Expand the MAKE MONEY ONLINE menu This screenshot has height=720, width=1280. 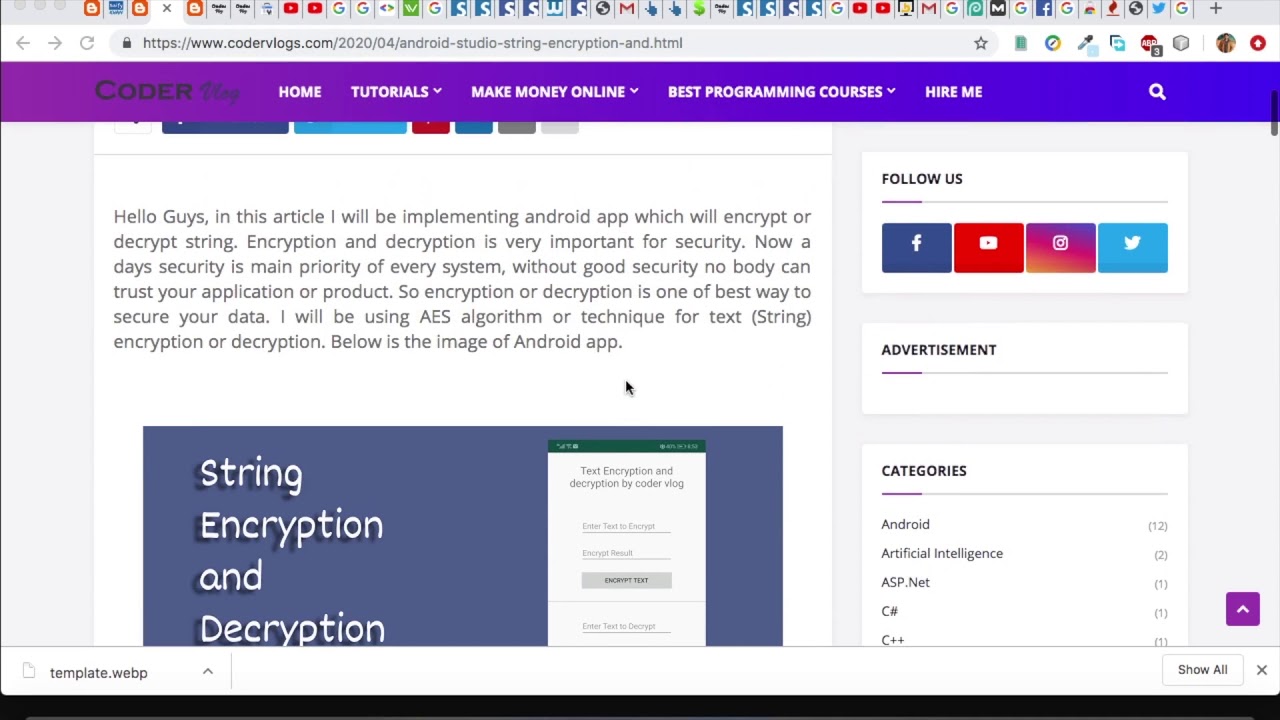click(x=554, y=91)
